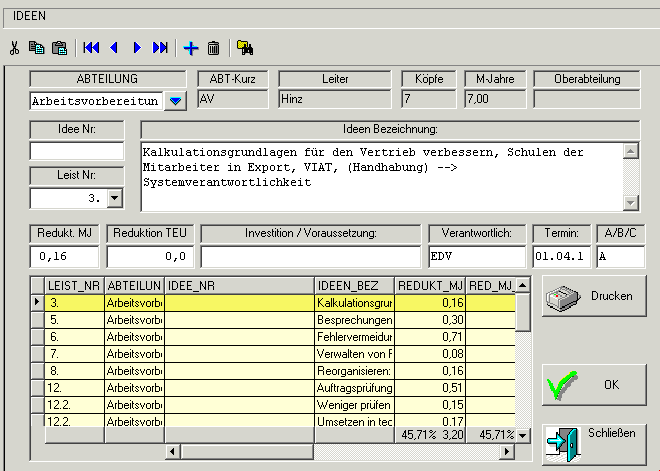Screen dimensions: 660x471
Task: Click the Verantwortlich field showing EDV
Action: pyautogui.click(x=477, y=256)
